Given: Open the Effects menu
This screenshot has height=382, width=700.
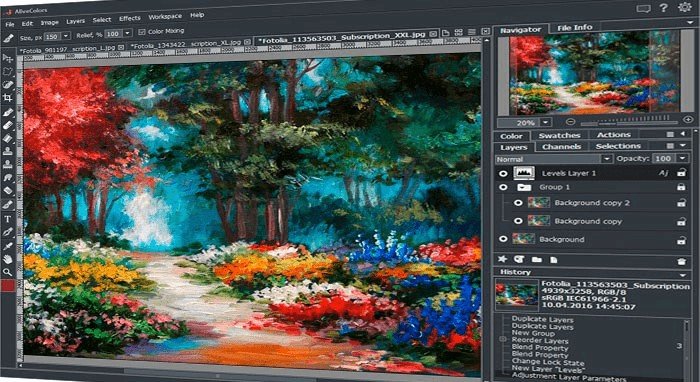Looking at the screenshot, I should [x=130, y=18].
